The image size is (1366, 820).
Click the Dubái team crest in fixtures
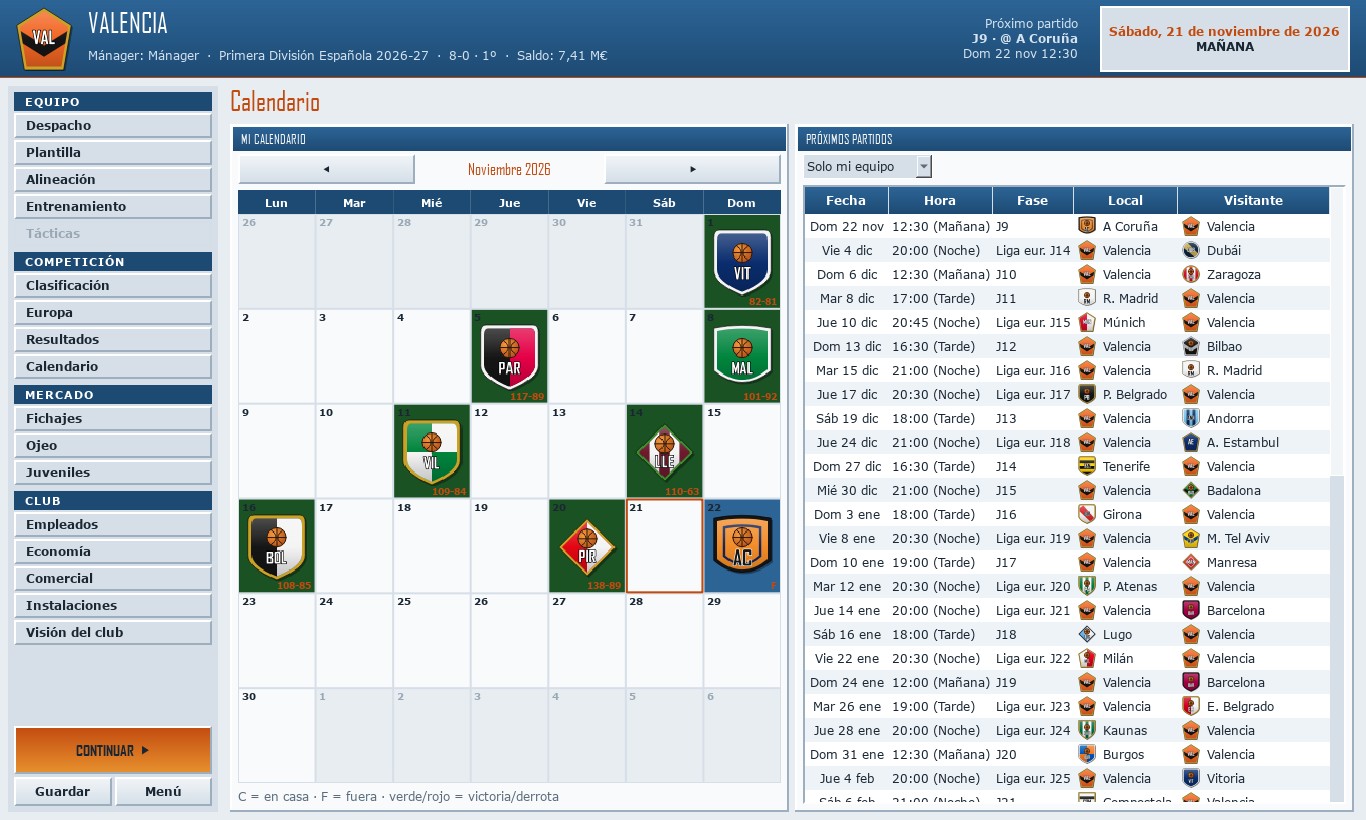1191,250
